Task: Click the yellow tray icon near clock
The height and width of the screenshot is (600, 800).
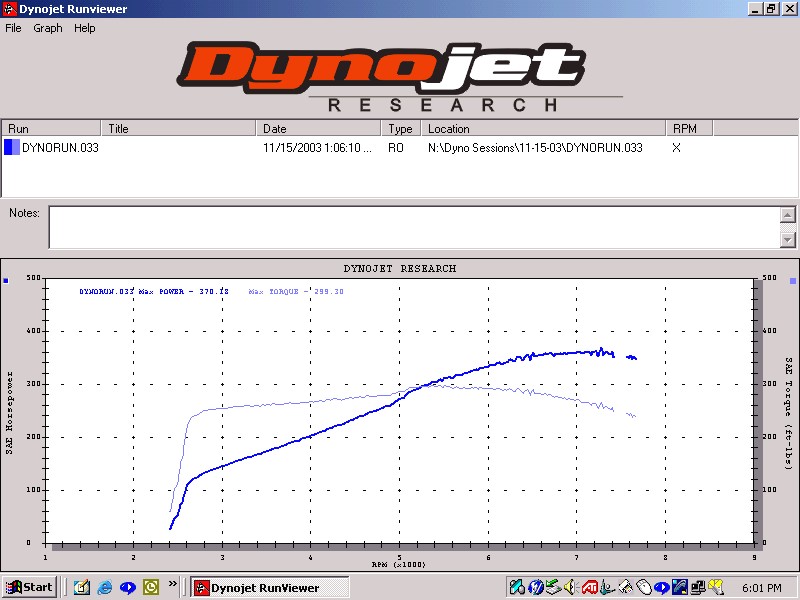Action: [x=716, y=588]
